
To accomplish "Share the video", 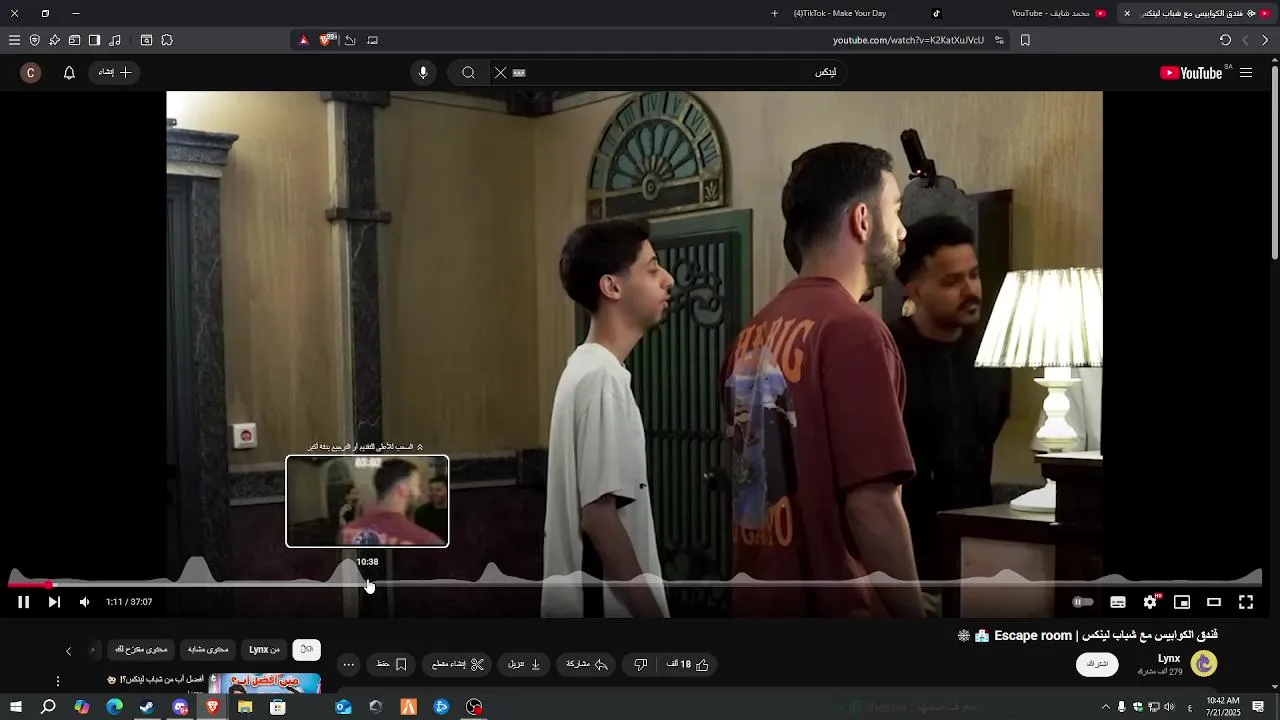I will point(587,664).
